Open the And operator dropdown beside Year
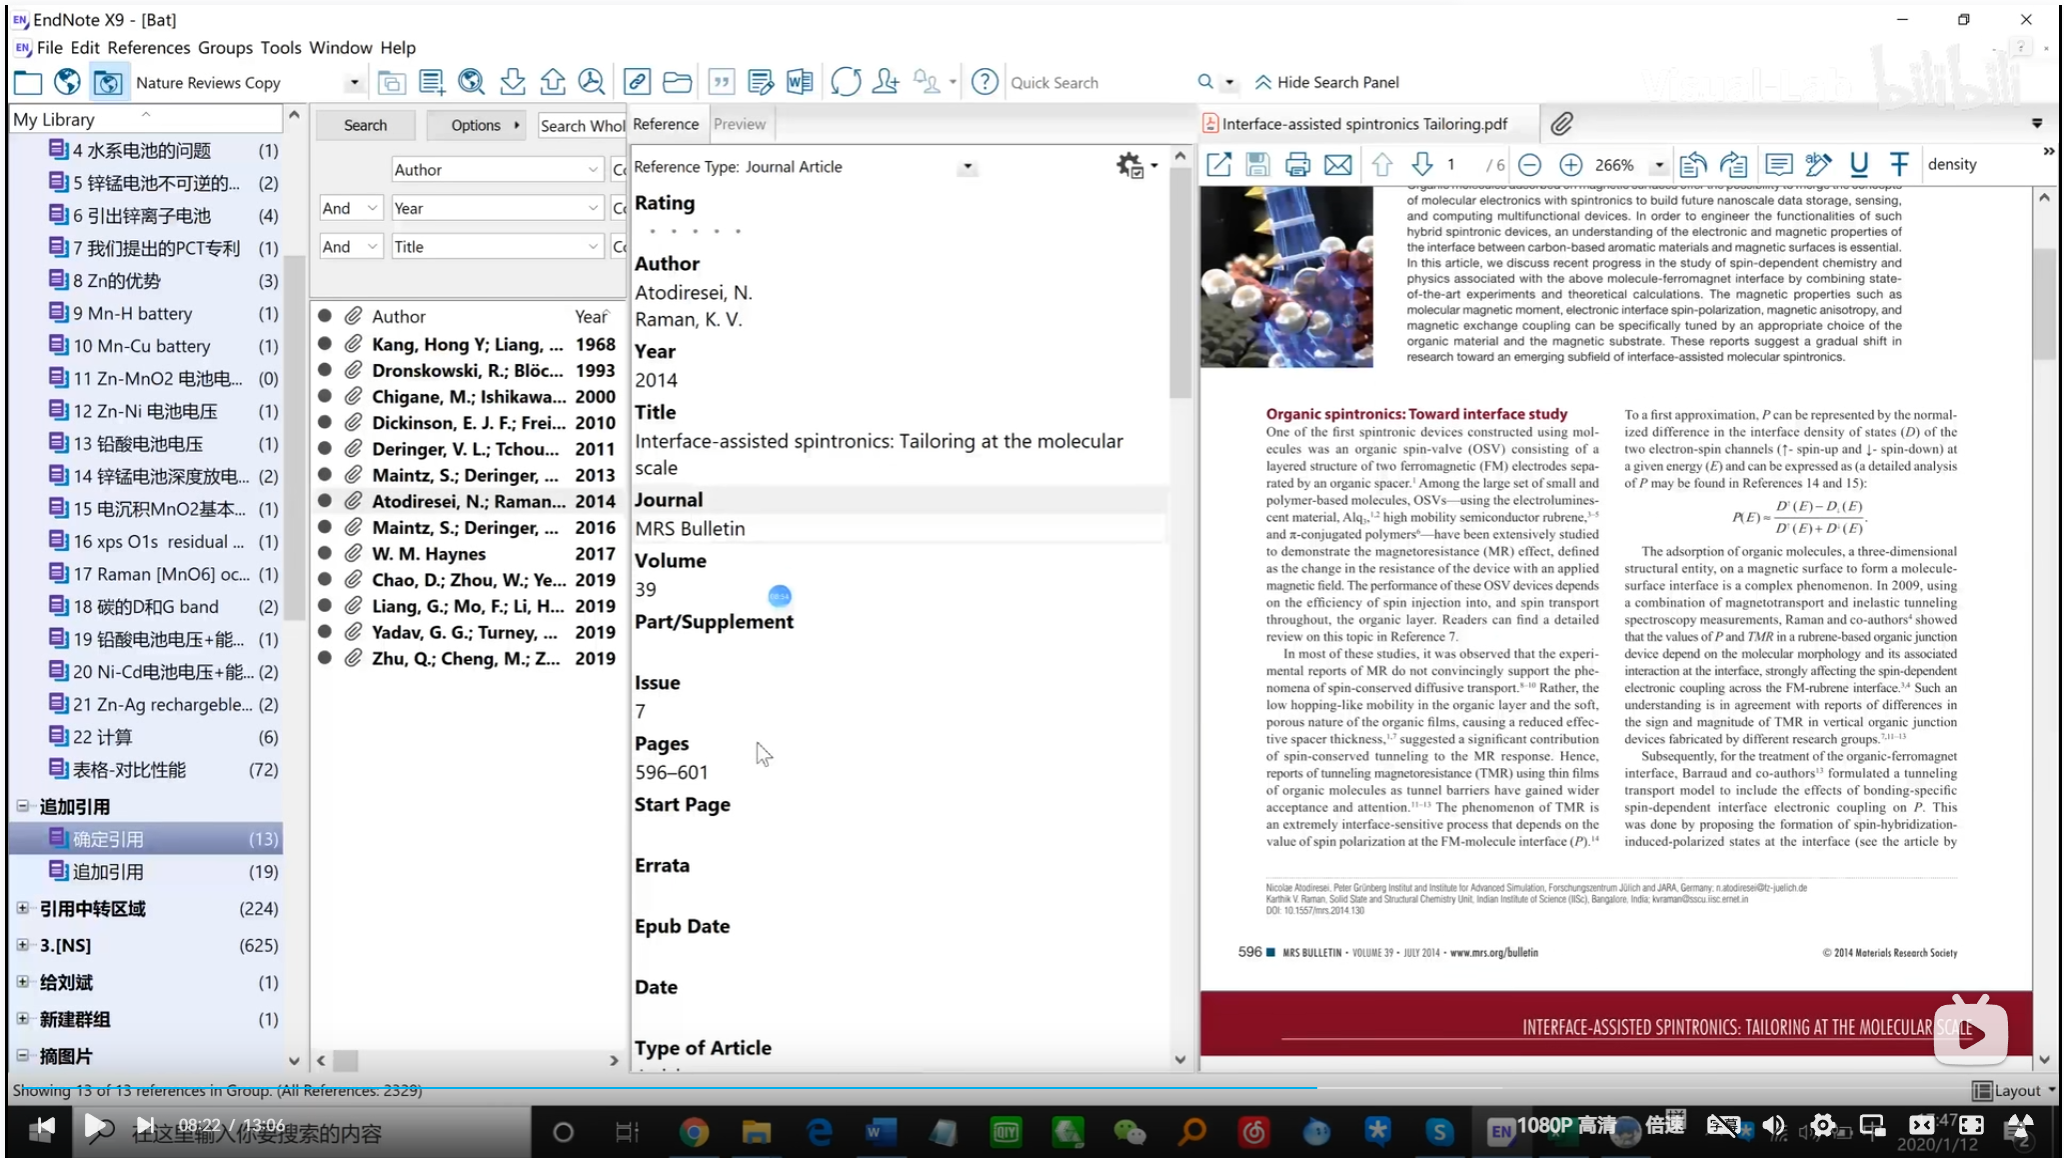The height and width of the screenshot is (1158, 2064). point(351,208)
